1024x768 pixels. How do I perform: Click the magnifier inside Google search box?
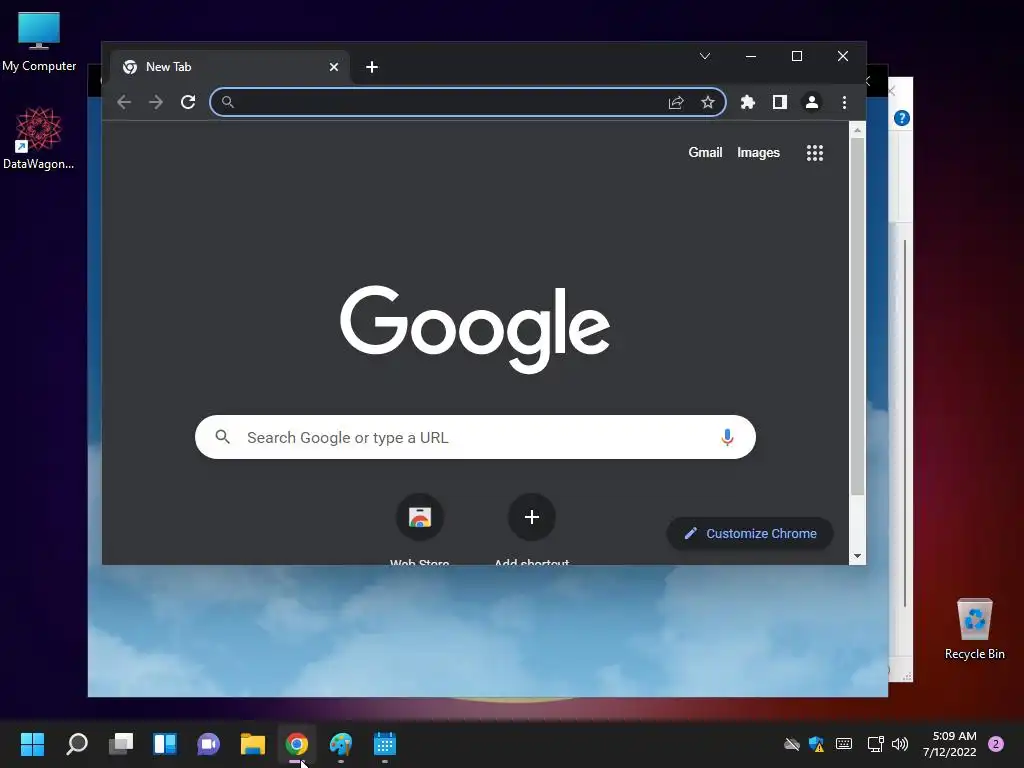[223, 437]
